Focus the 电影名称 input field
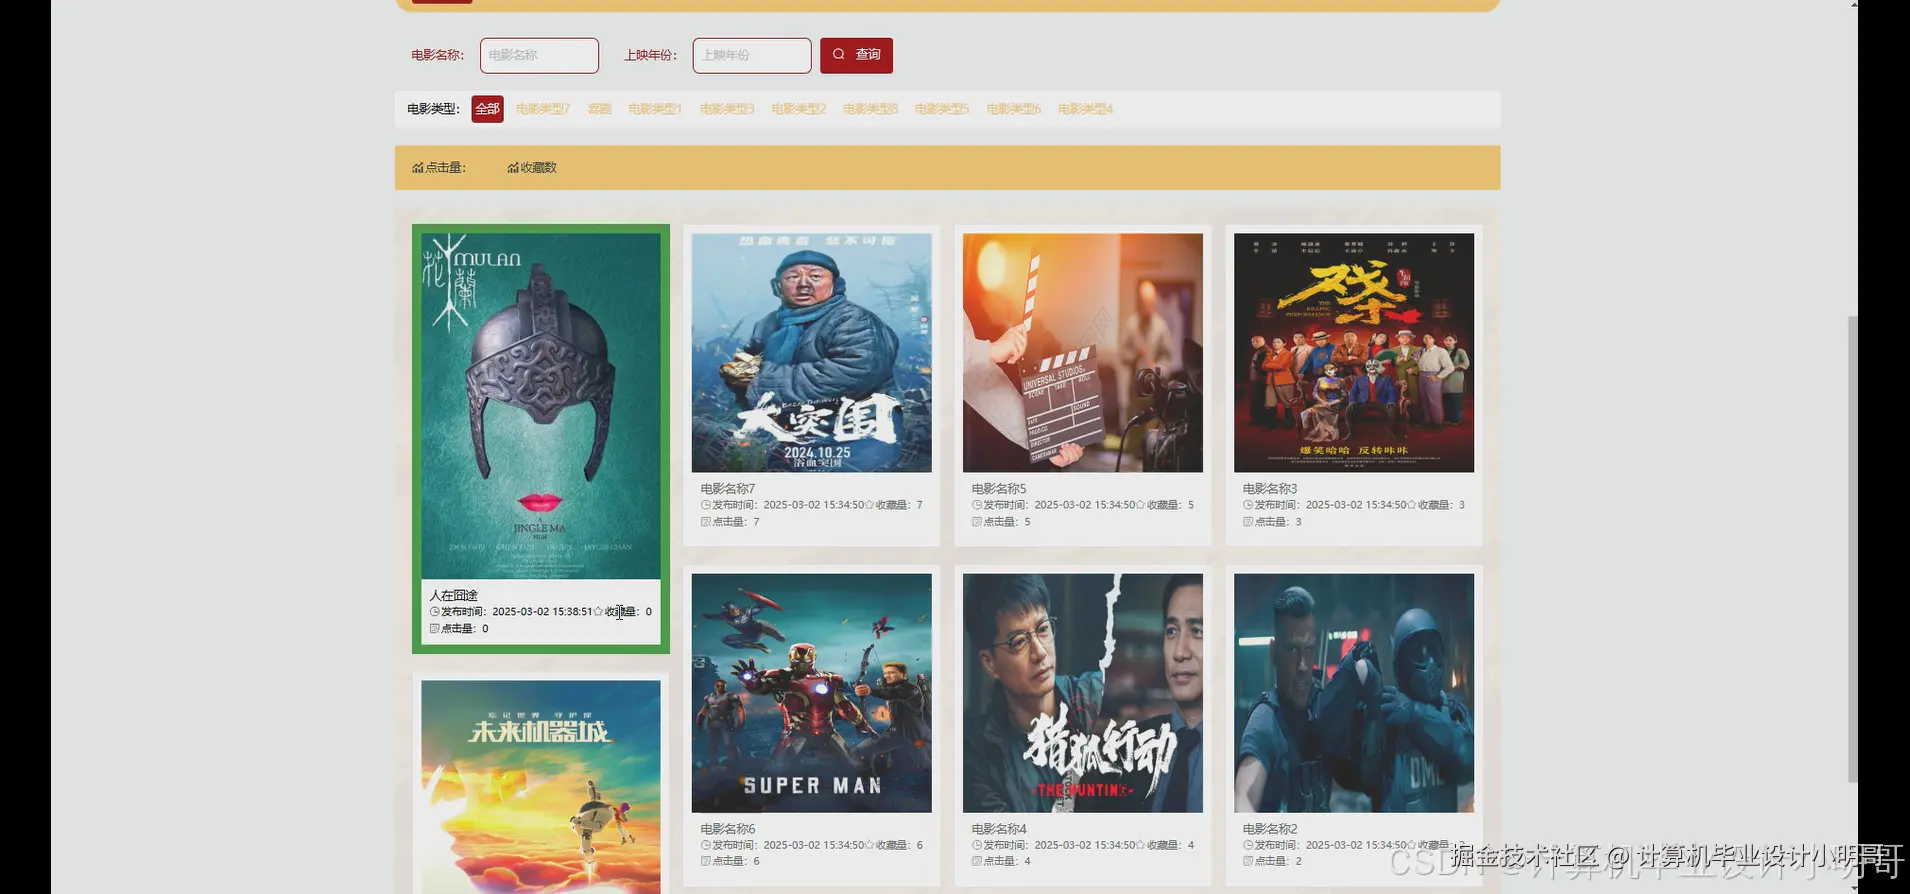Screen dimensions: 1910x894 click(x=539, y=55)
